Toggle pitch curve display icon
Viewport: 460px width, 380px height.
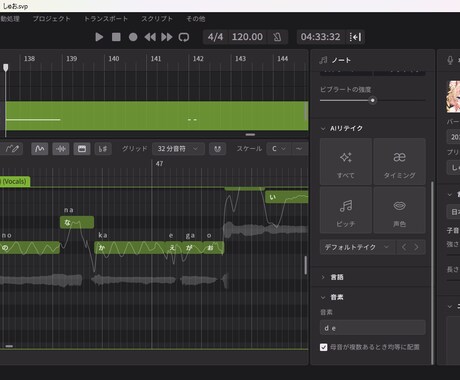click(40, 149)
